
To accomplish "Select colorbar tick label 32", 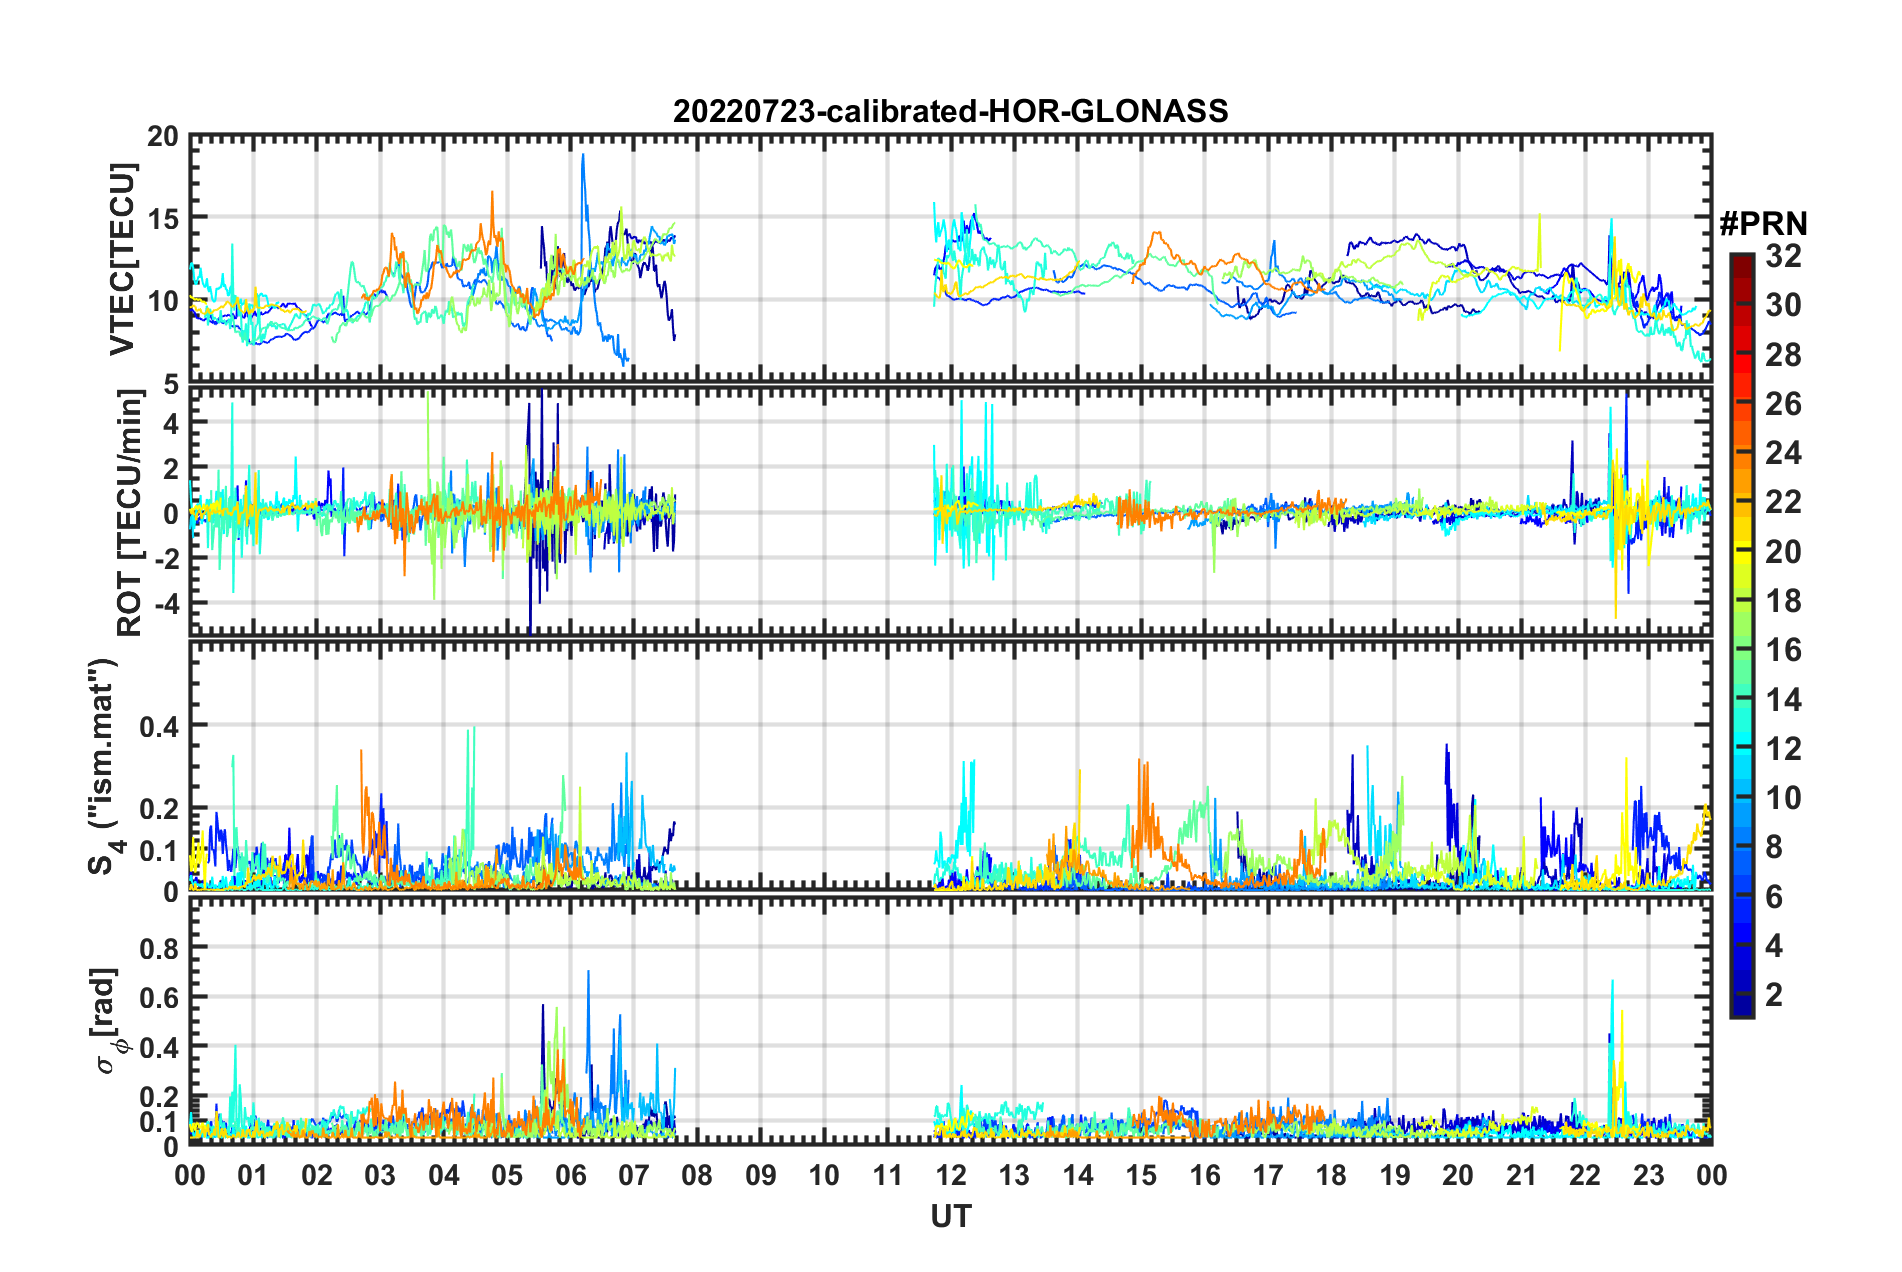I will click(x=1783, y=256).
